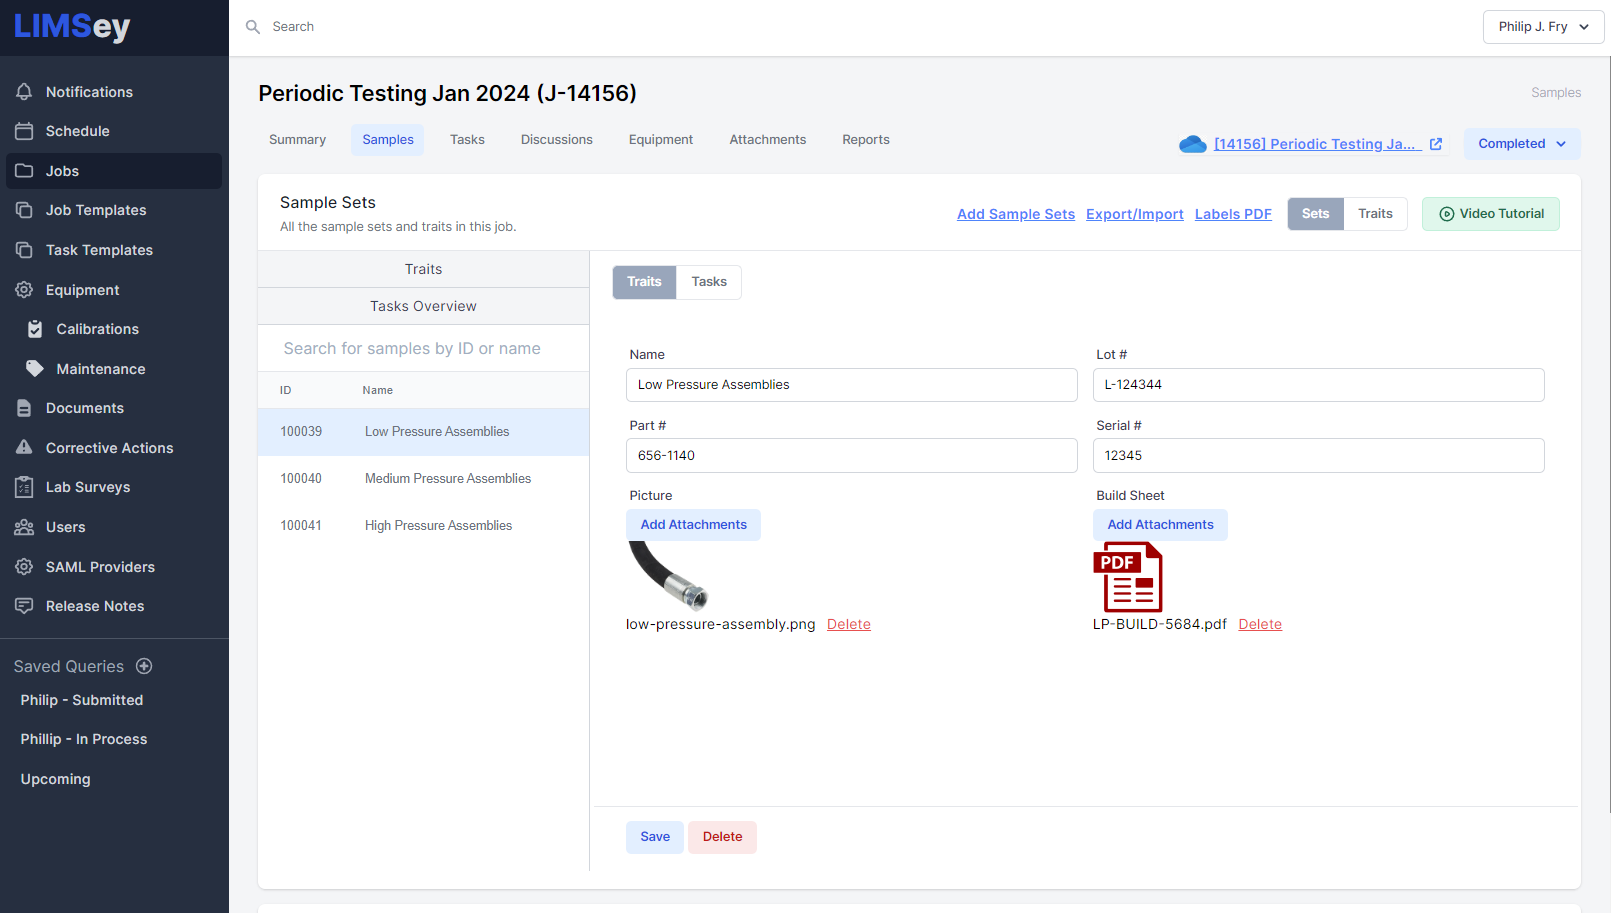Image resolution: width=1611 pixels, height=913 pixels.
Task: Click the Maintenance tag icon
Action: click(35, 369)
